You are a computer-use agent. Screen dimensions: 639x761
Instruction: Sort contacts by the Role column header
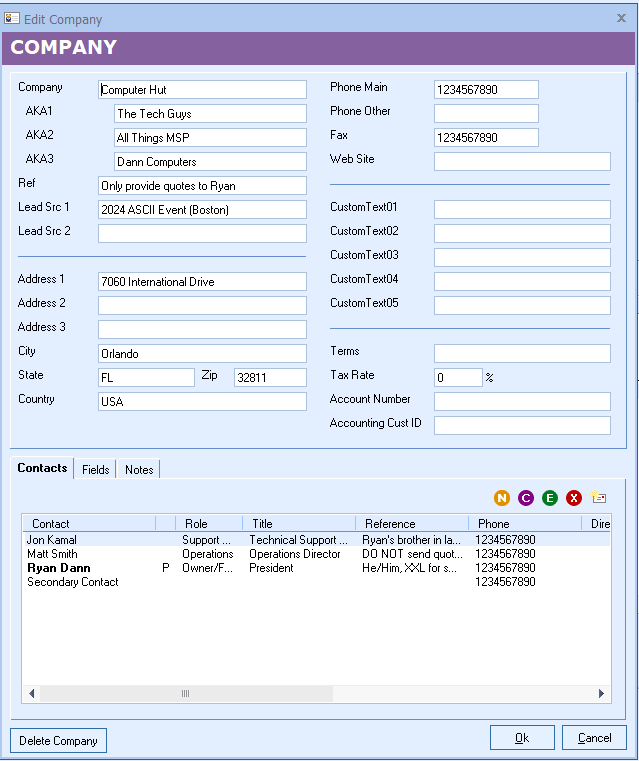(x=208, y=524)
